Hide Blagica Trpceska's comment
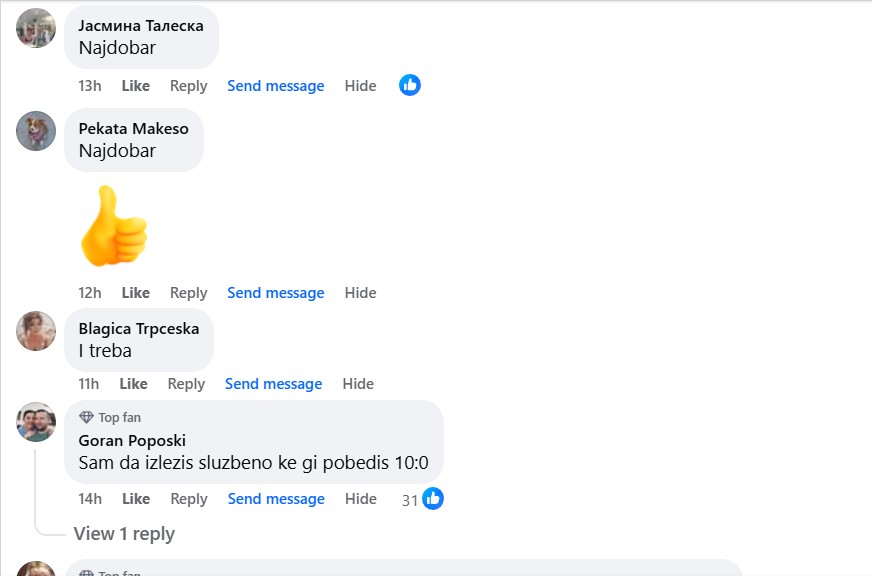 point(358,384)
